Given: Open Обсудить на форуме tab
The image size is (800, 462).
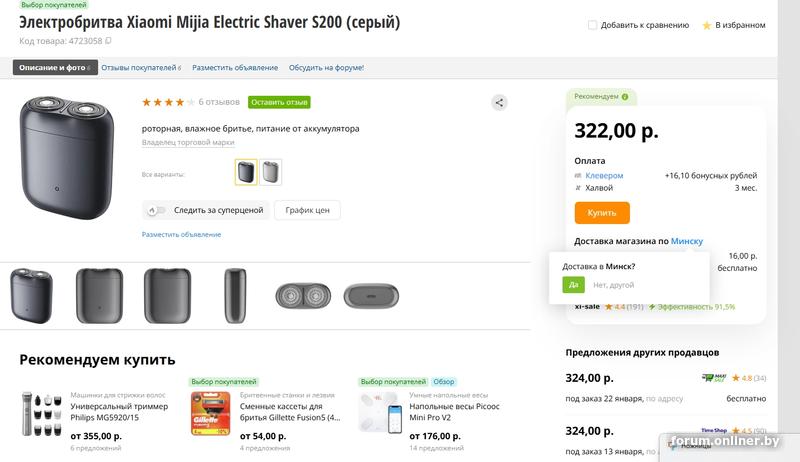Looking at the screenshot, I should pyautogui.click(x=326, y=68).
